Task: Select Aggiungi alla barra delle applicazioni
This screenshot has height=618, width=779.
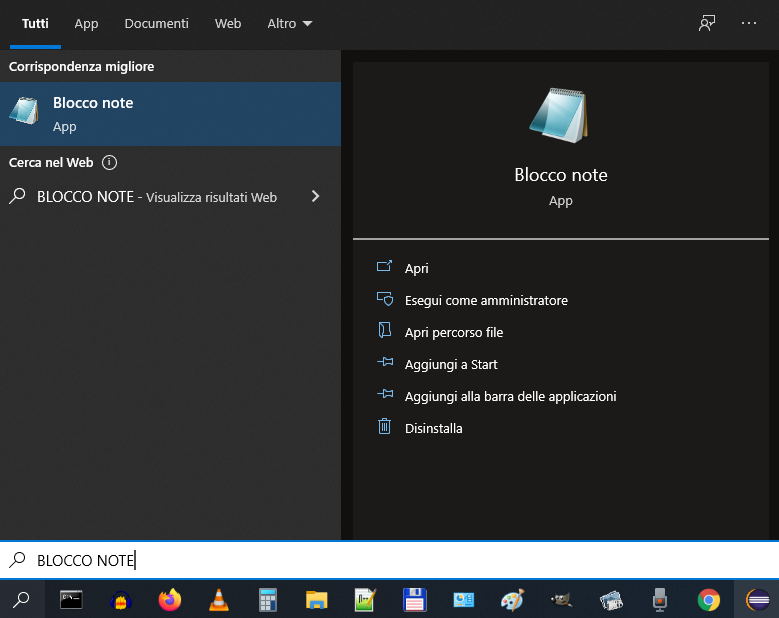Action: click(510, 396)
